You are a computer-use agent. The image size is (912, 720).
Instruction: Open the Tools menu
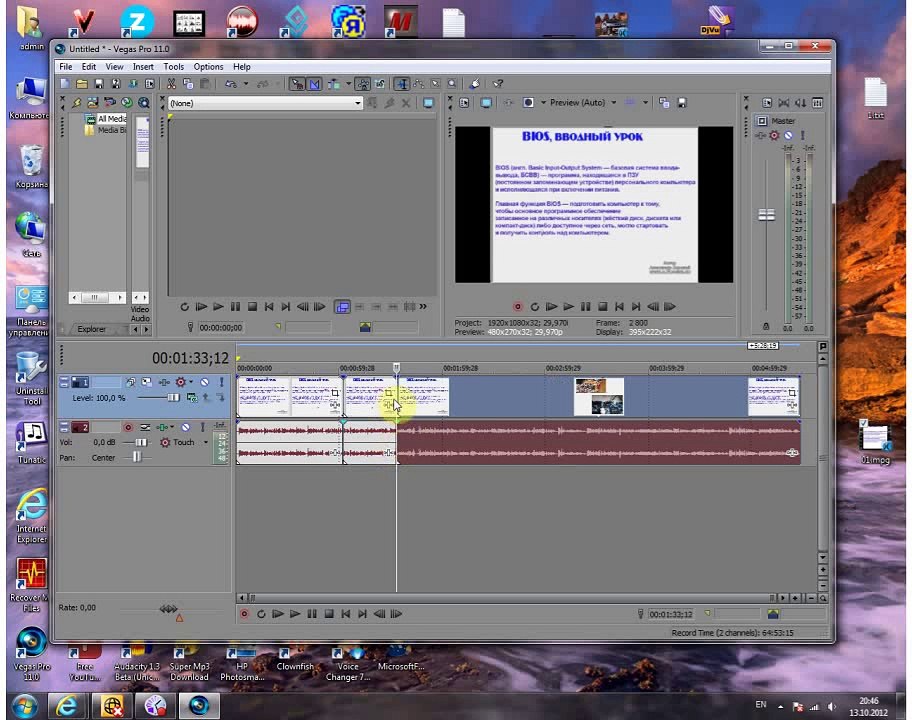173,67
